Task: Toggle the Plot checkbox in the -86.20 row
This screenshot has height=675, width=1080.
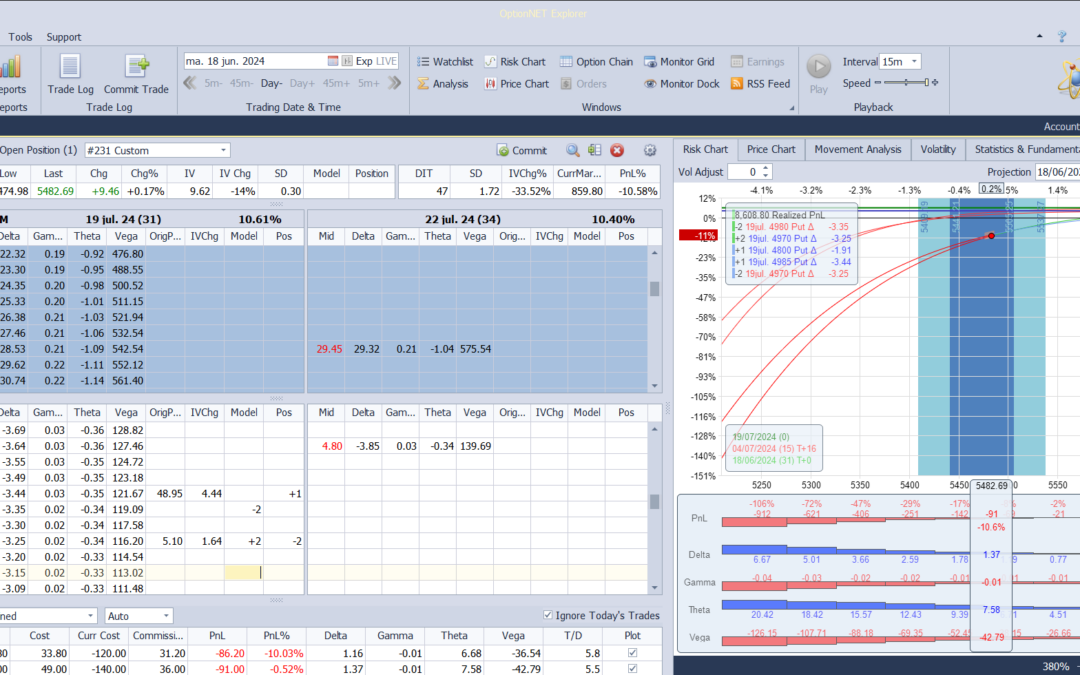Action: tap(632, 653)
